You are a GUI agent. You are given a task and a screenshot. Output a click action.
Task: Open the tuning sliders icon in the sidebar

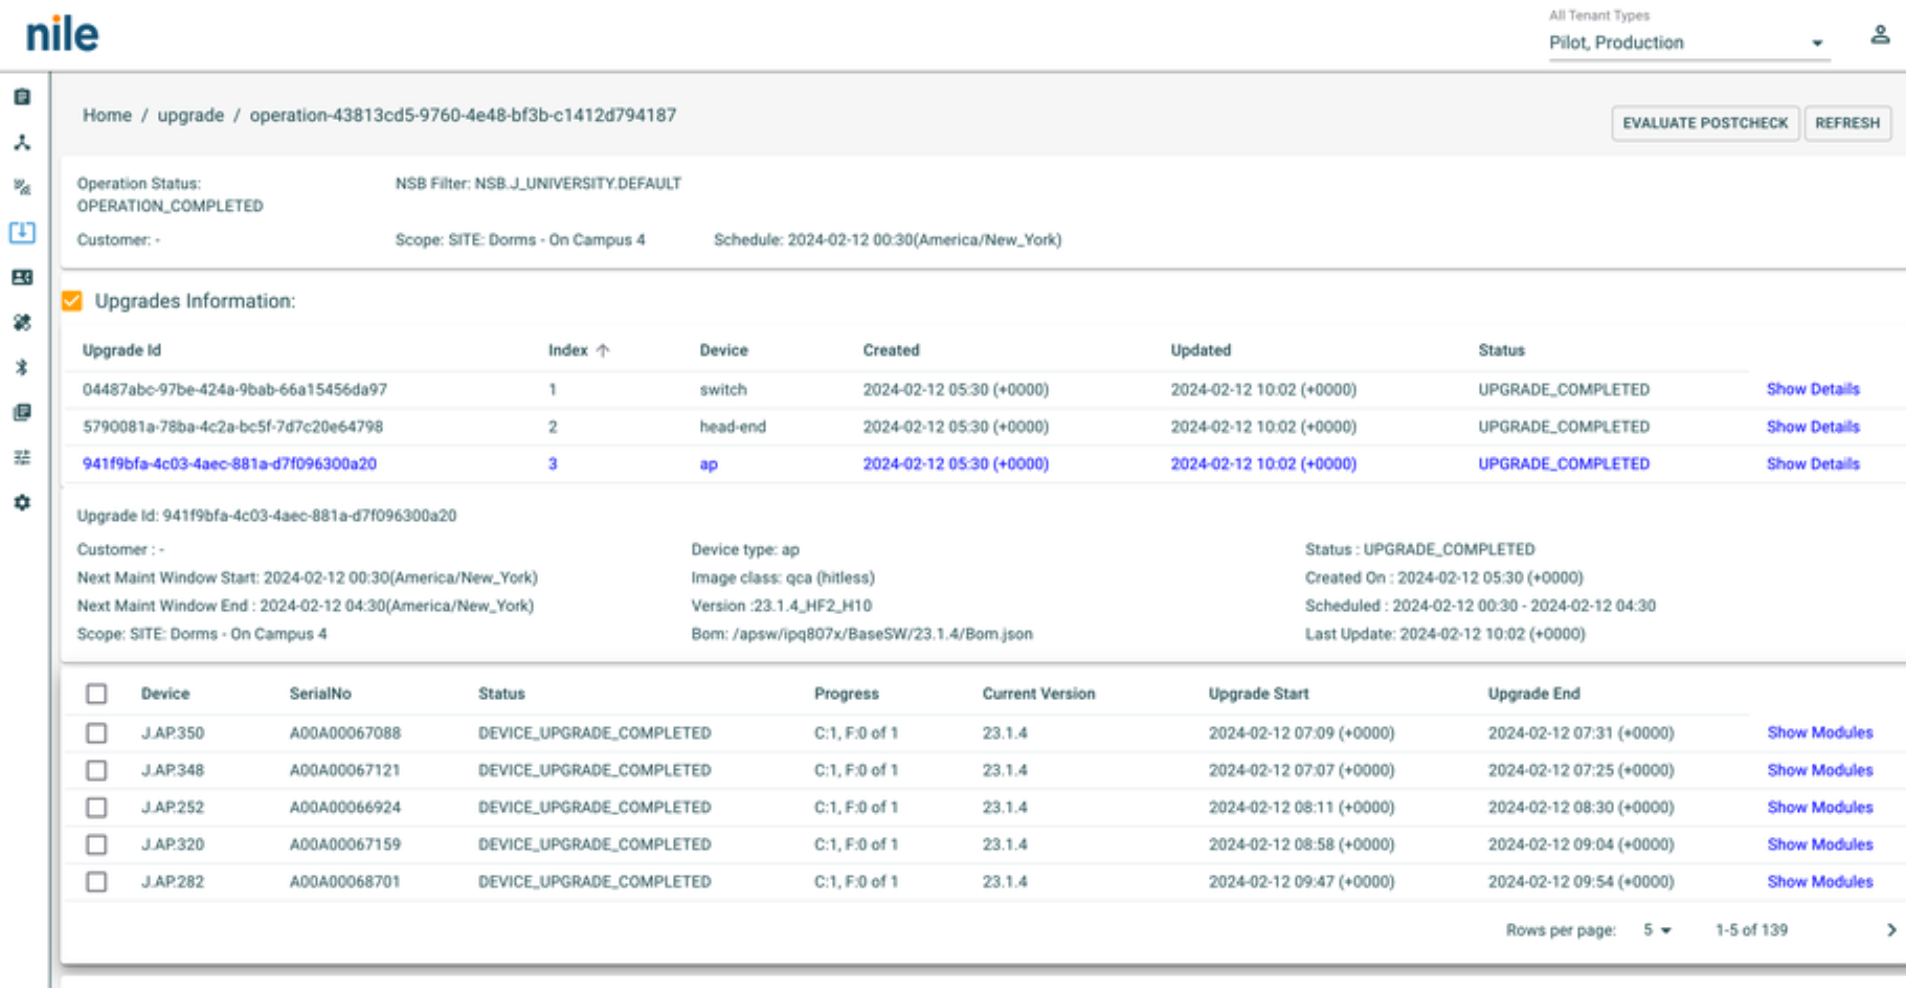point(22,457)
